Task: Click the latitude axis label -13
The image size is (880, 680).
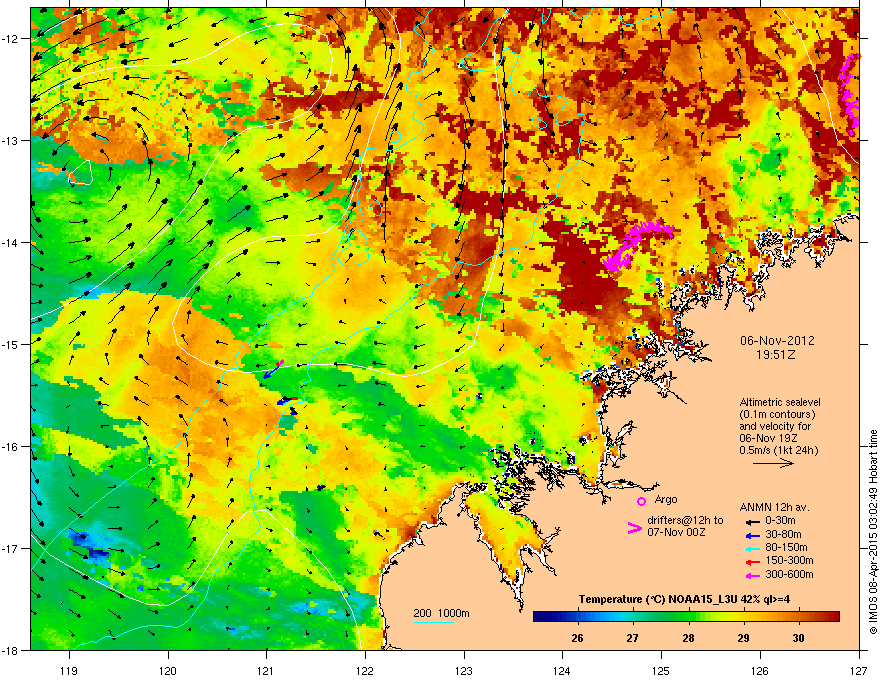Action: 11,140
